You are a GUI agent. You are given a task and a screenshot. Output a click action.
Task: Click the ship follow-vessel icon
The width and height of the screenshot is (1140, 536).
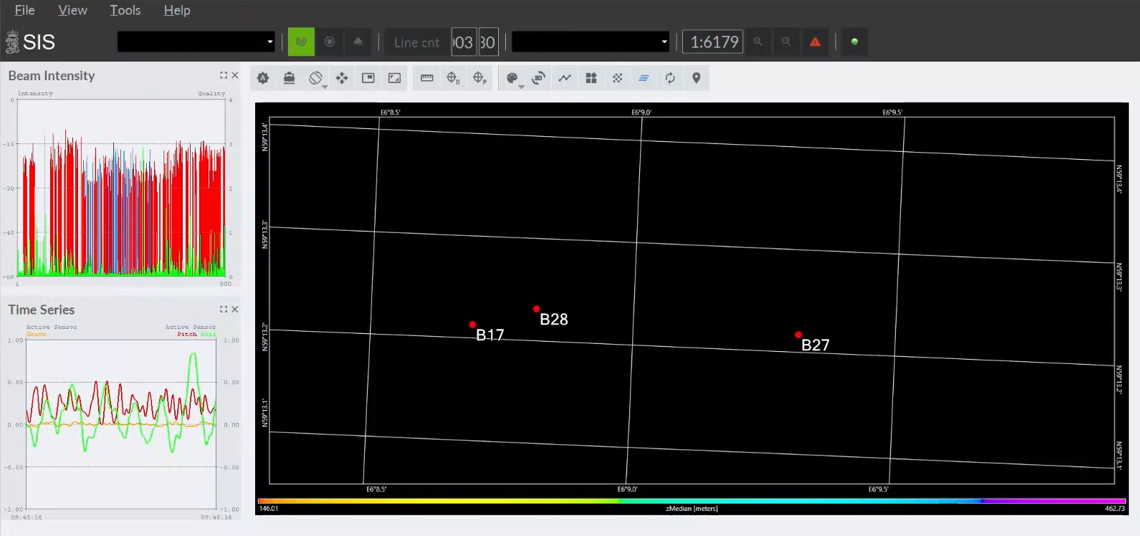[x=289, y=78]
